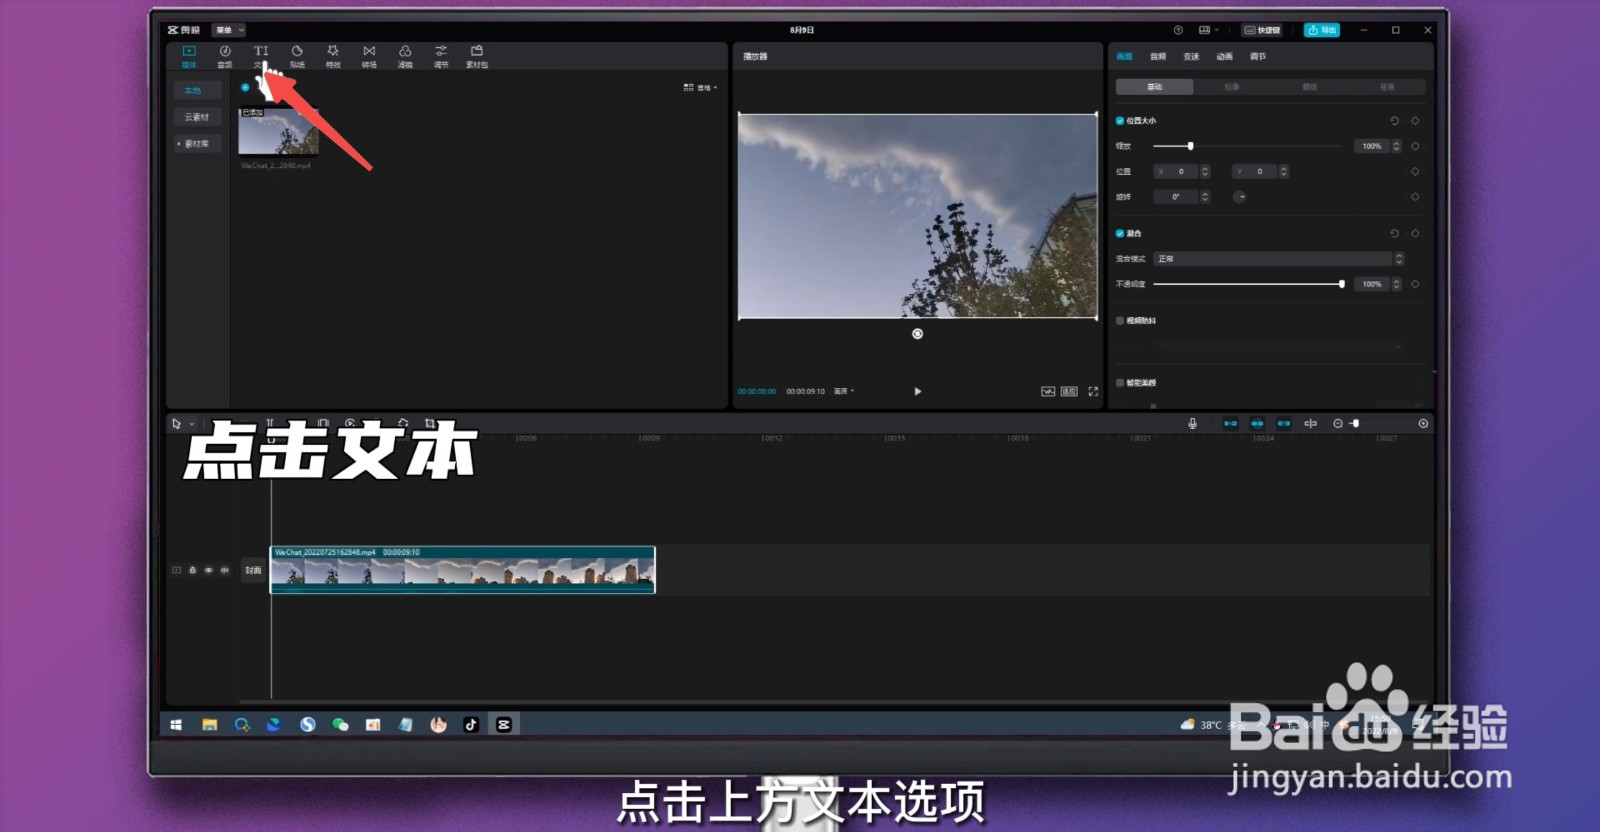Screen dimensions: 1600x832
Task: Open the 音频 audio tab
Action: pos(225,56)
